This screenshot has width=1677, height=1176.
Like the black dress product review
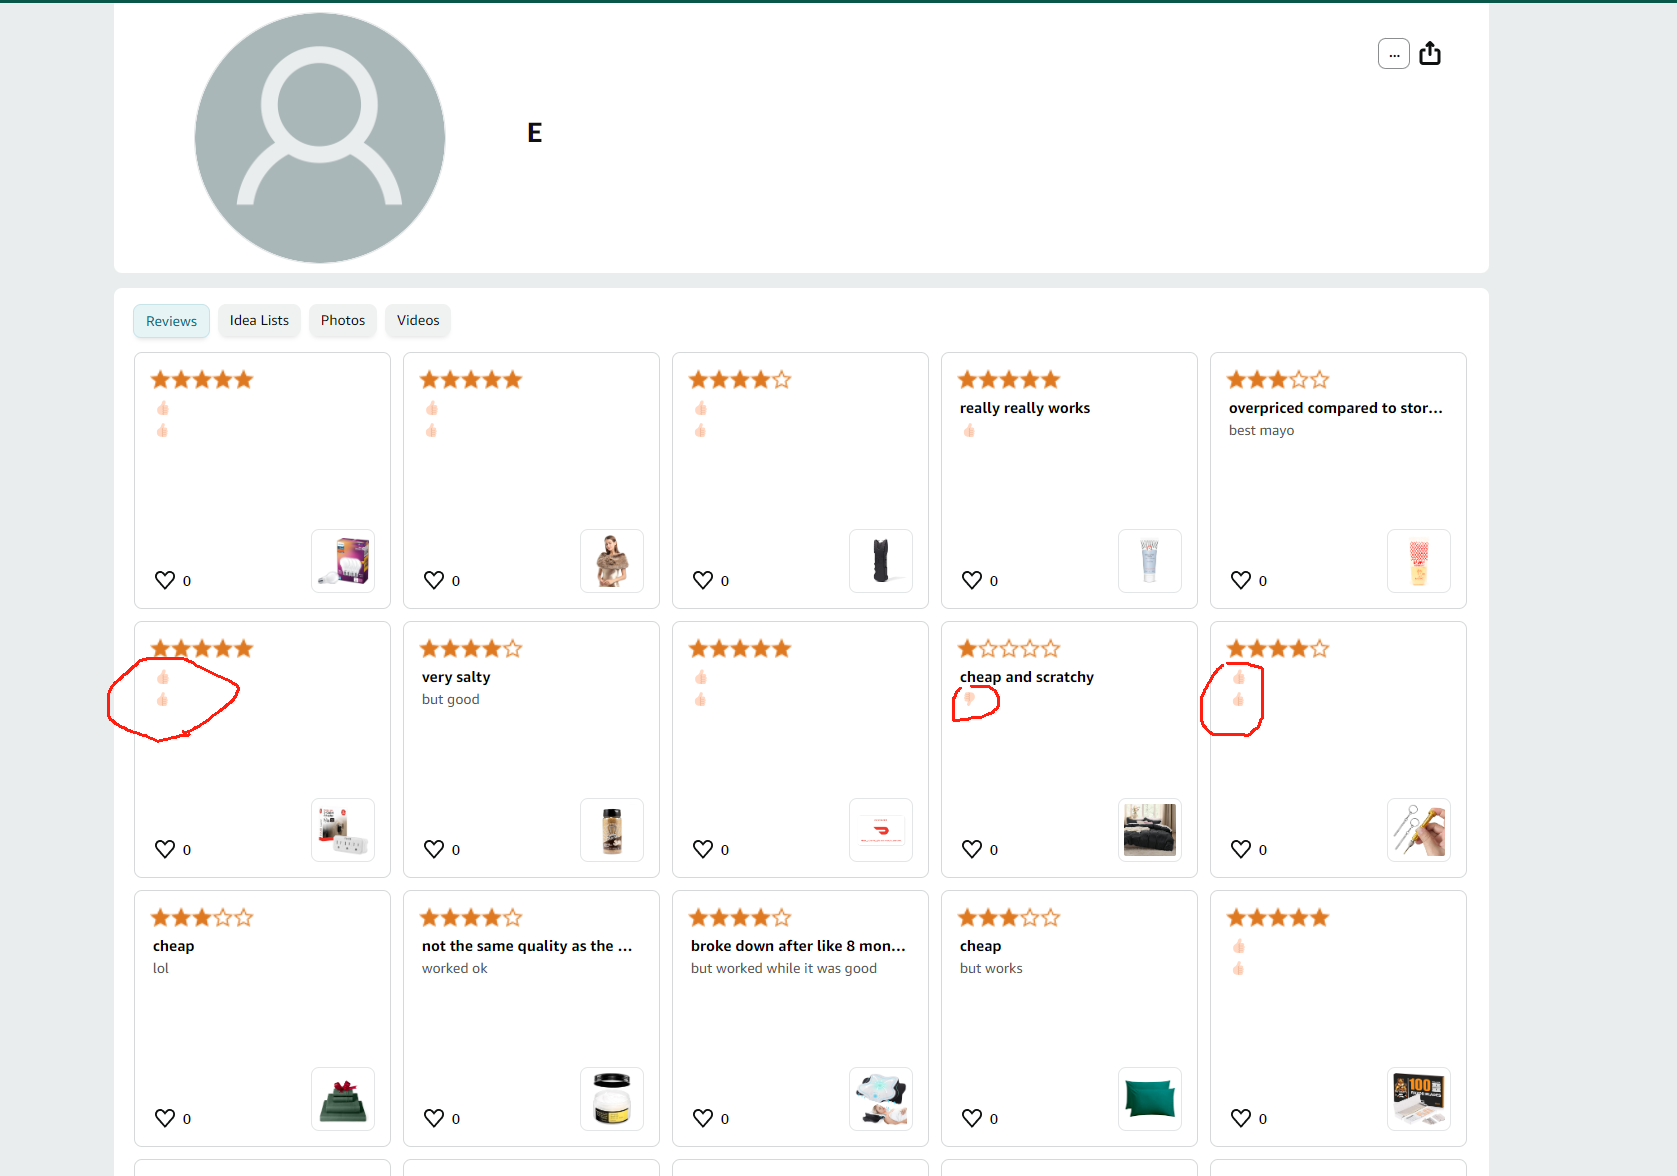pyautogui.click(x=703, y=580)
